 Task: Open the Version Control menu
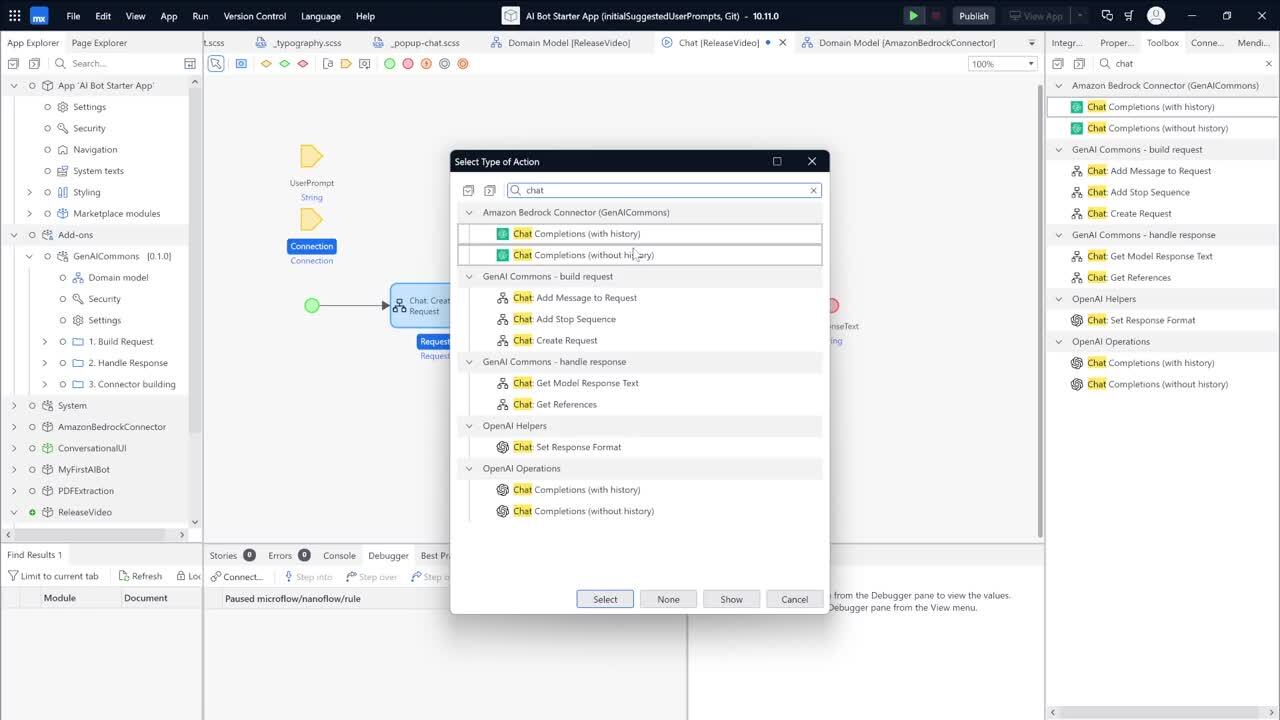click(254, 16)
